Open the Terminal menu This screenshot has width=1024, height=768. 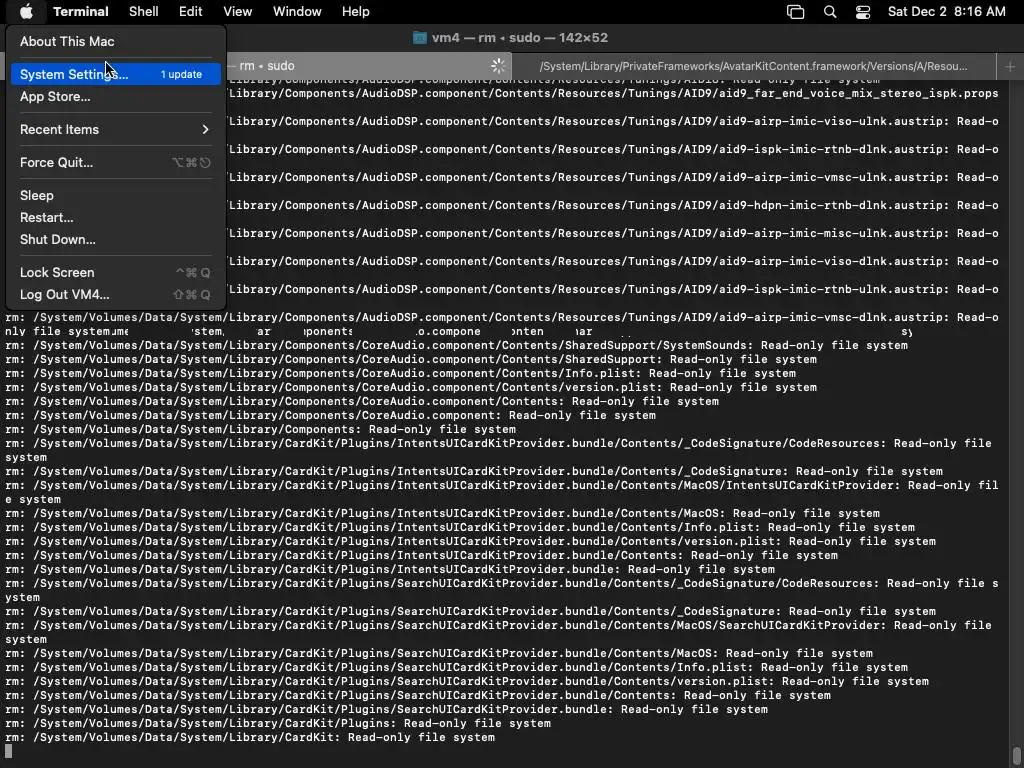pos(81,11)
